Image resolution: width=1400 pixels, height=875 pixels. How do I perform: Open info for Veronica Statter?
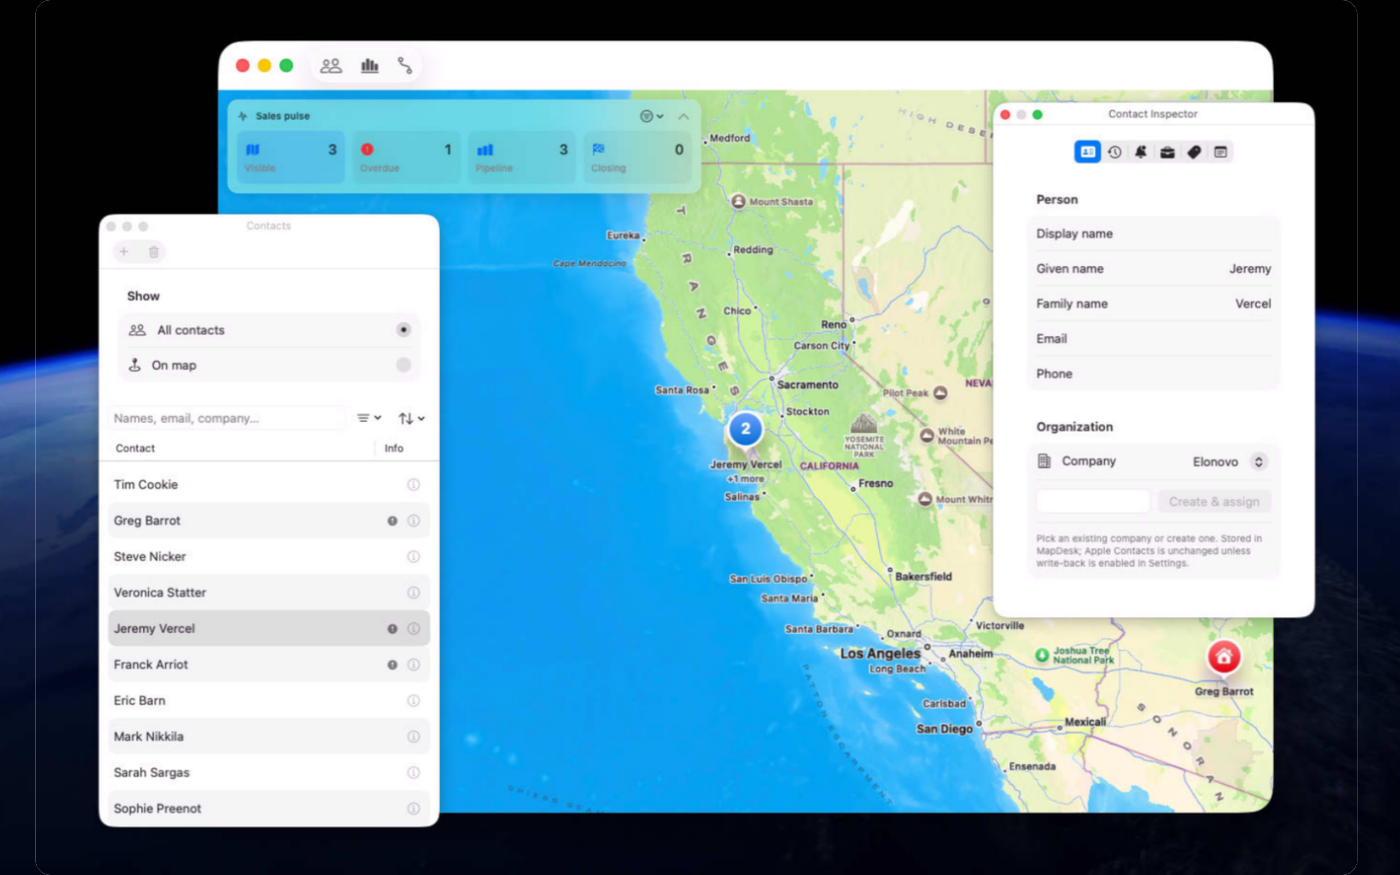[413, 593]
